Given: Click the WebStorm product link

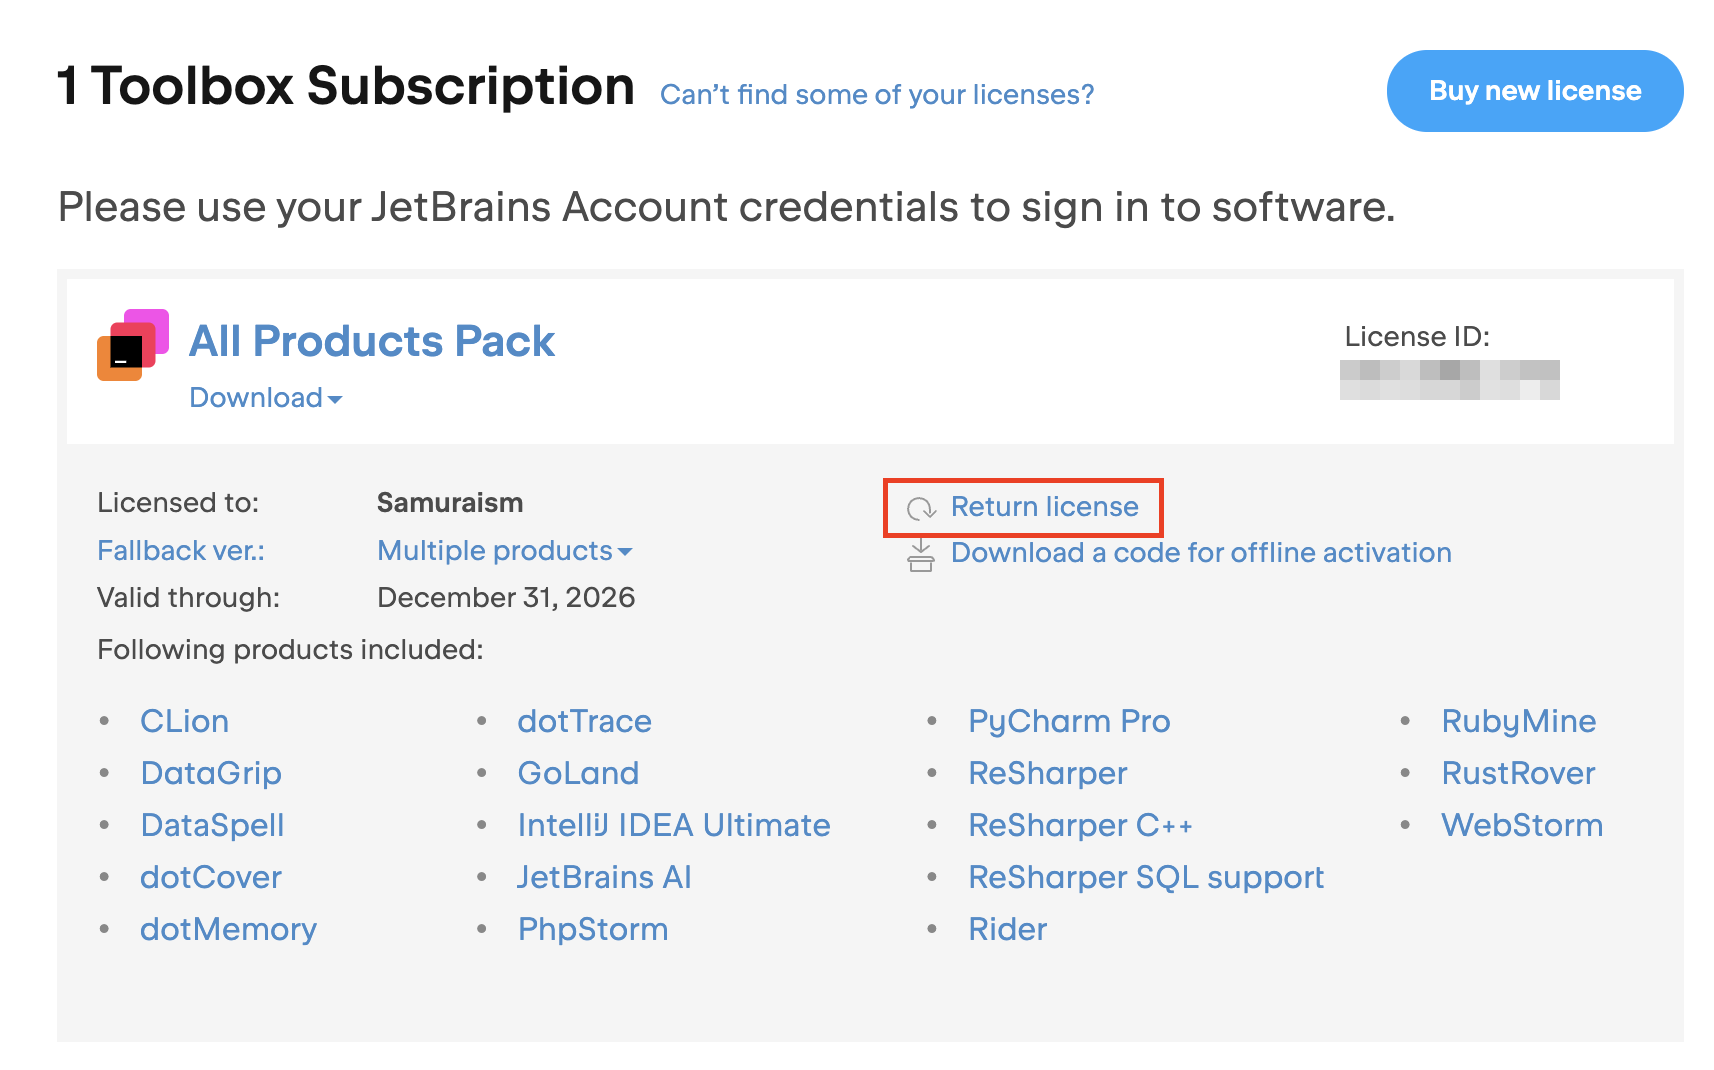Looking at the screenshot, I should [x=1521, y=826].
